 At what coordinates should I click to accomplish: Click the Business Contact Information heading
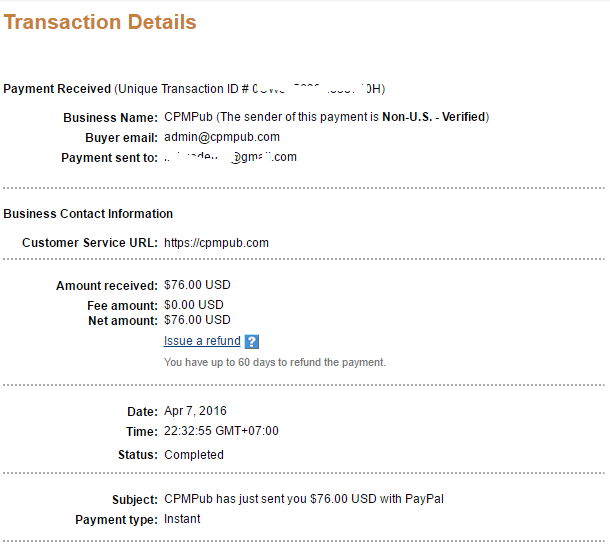(88, 214)
